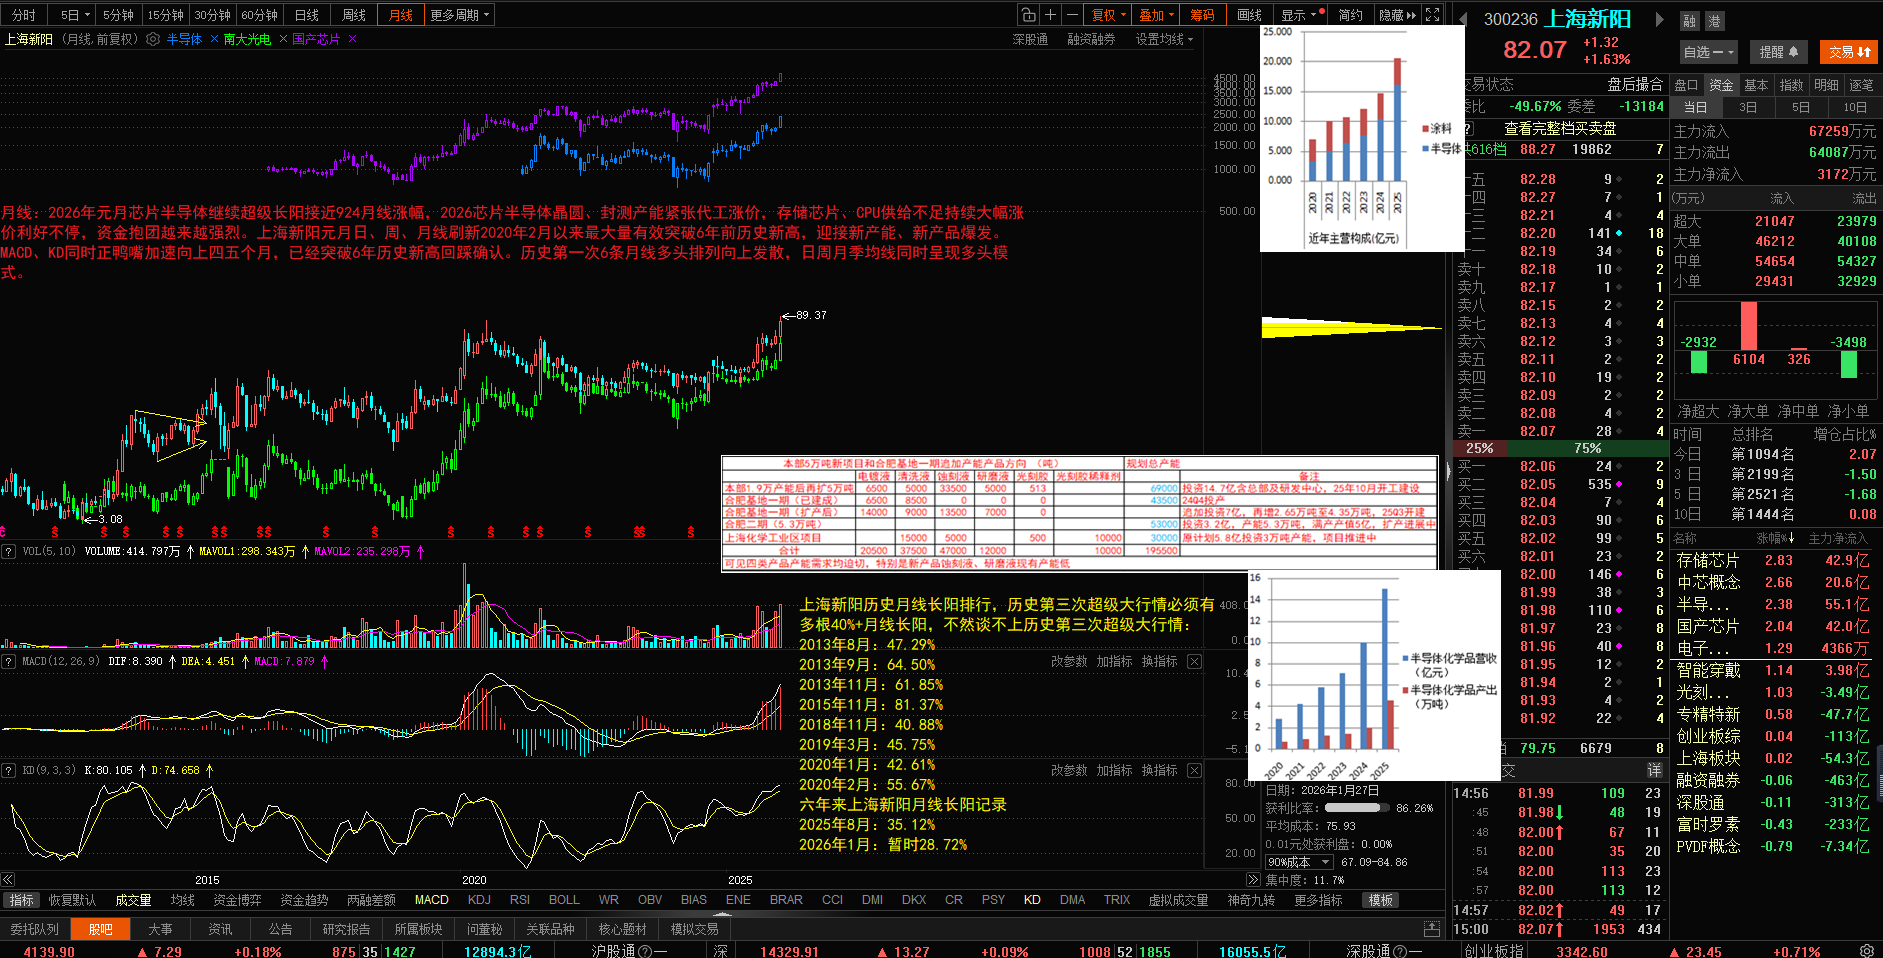This screenshot has width=1883, height=958.
Task: Remove 半导体 overlay with its X icon
Action: (x=214, y=39)
